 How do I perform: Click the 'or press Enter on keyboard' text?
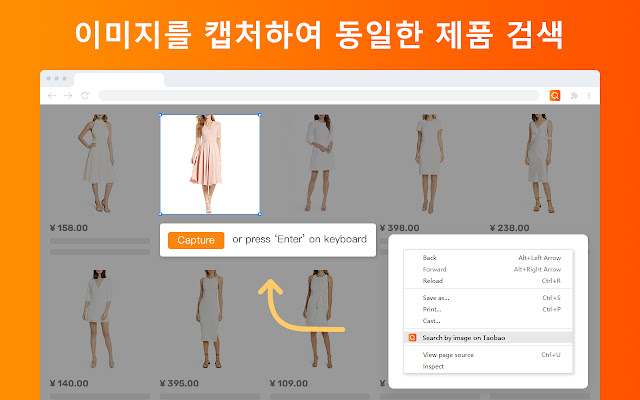tap(300, 239)
